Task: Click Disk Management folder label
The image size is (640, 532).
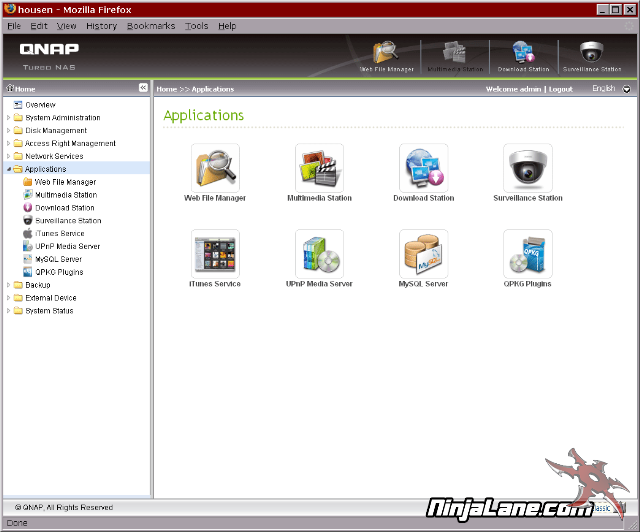Action: pyautogui.click(x=56, y=131)
